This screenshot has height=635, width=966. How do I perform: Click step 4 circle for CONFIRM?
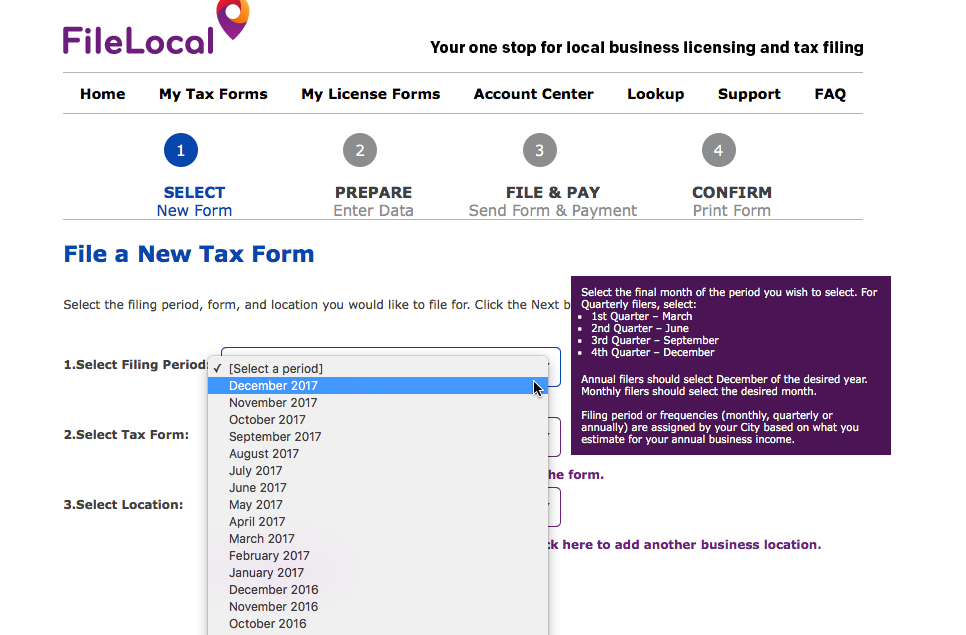coord(718,150)
